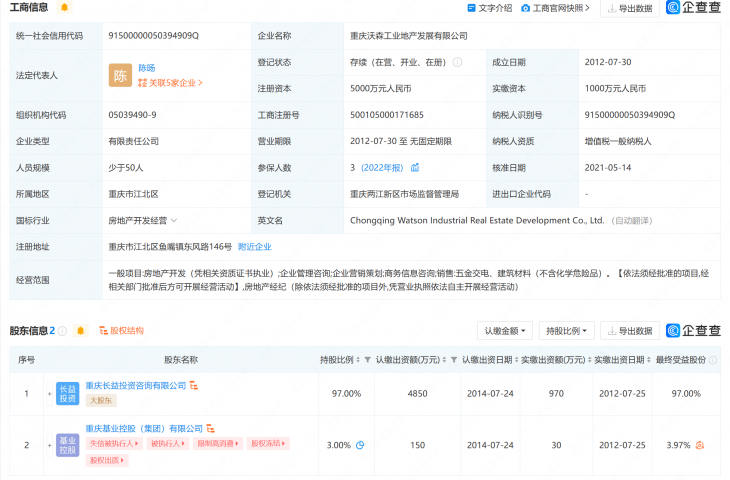Screen dimensions: 730x480
Task: Open 附近企业 link by registered address
Action: point(255,247)
